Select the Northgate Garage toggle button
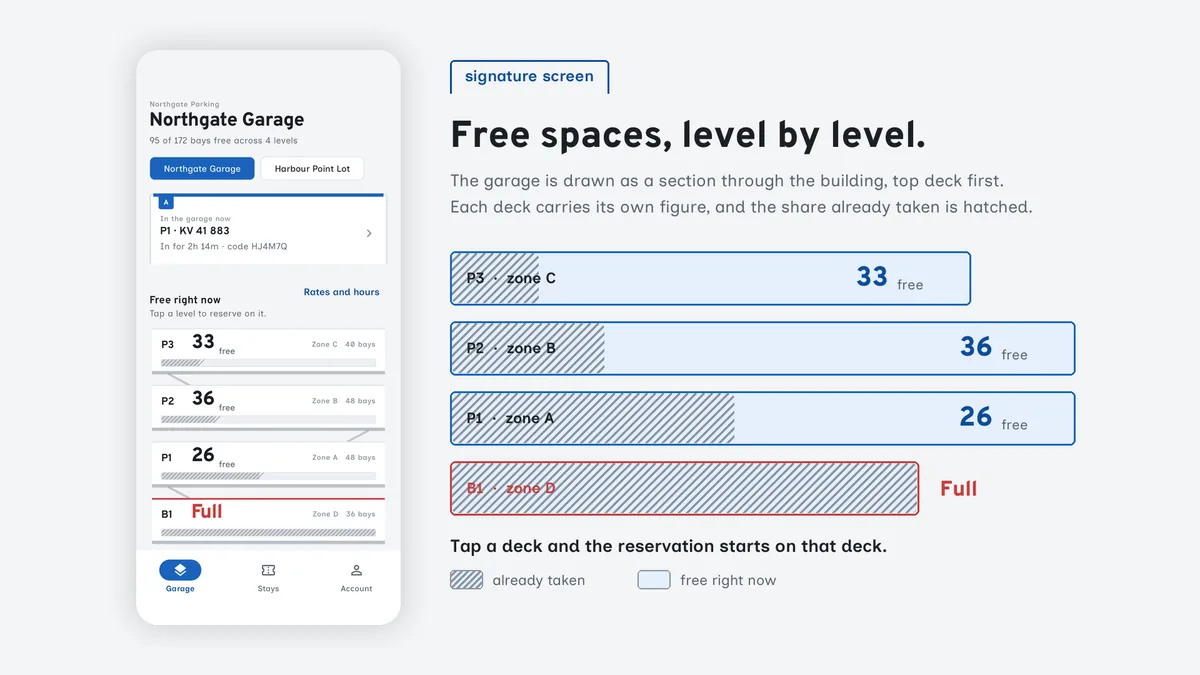 pyautogui.click(x=202, y=169)
